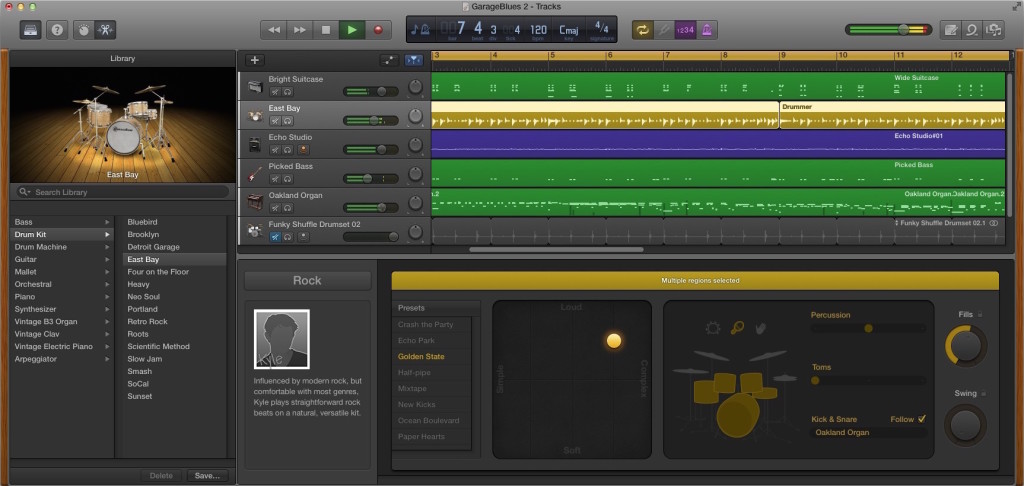Viewport: 1024px width, 486px height.
Task: Click the Fast Forward transport button
Action: 300,29
